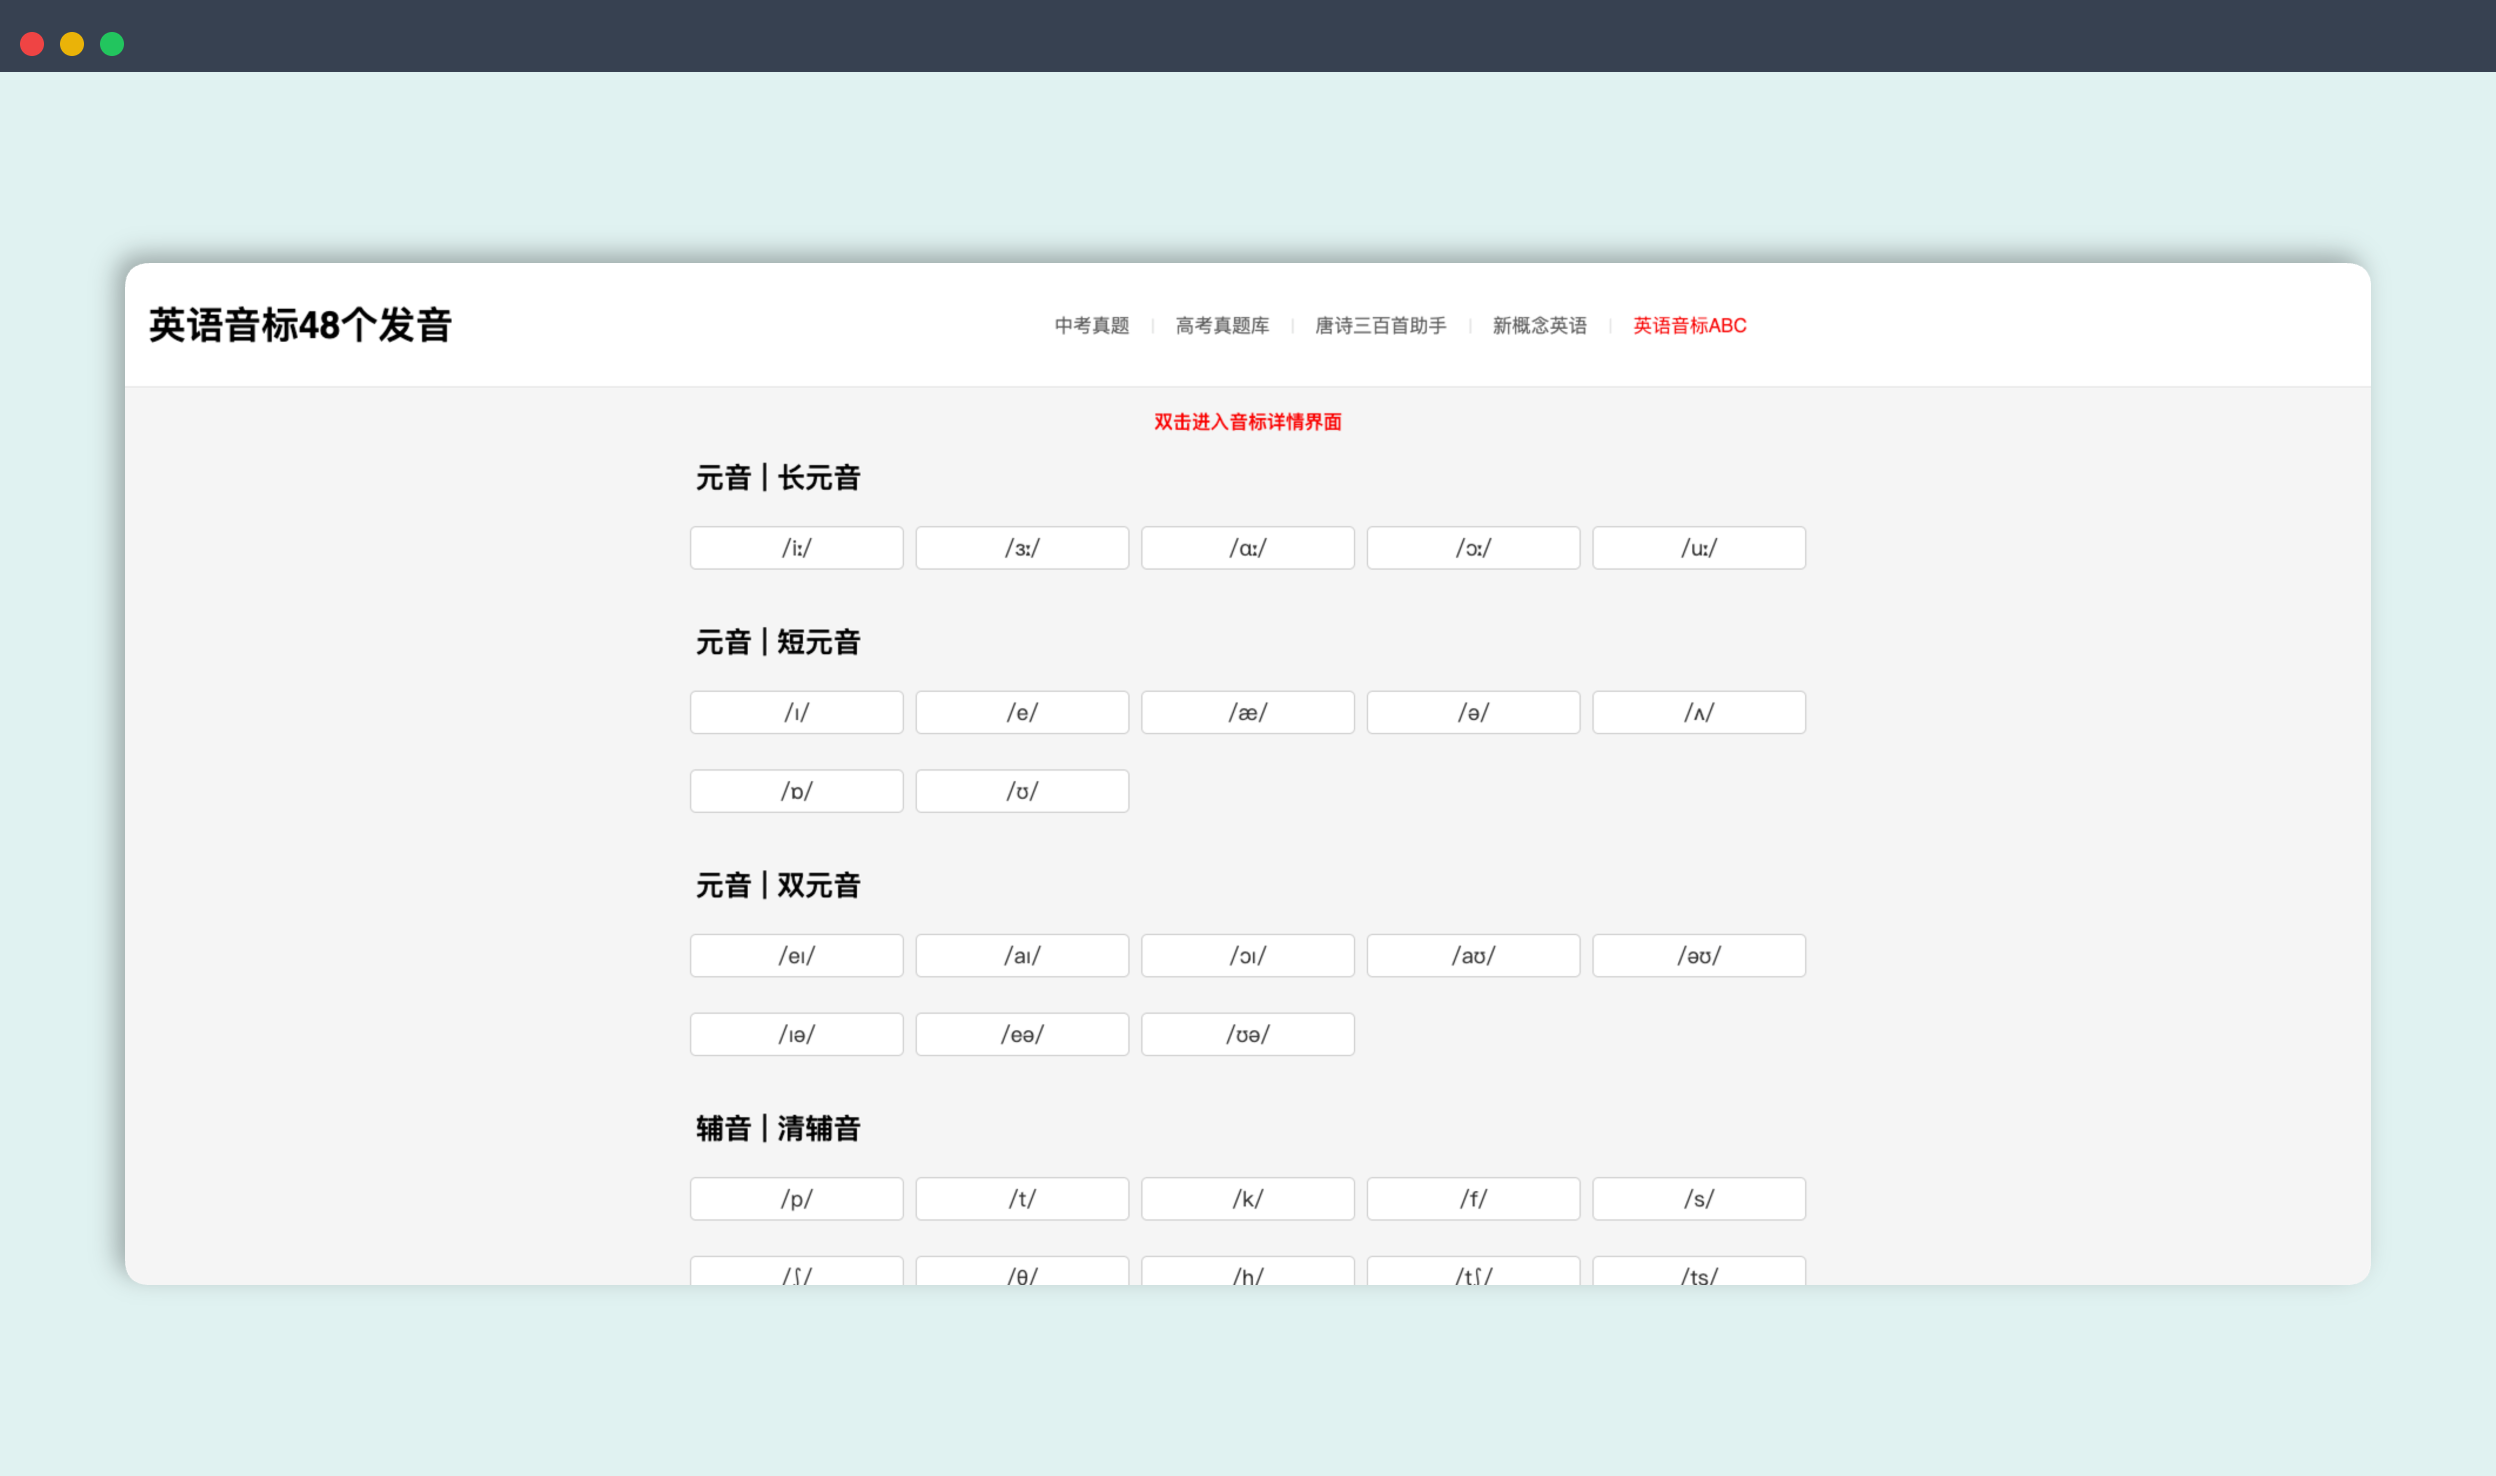Click the /eɪ/ diphthong button
This screenshot has width=2496, height=1476.
tap(796, 956)
